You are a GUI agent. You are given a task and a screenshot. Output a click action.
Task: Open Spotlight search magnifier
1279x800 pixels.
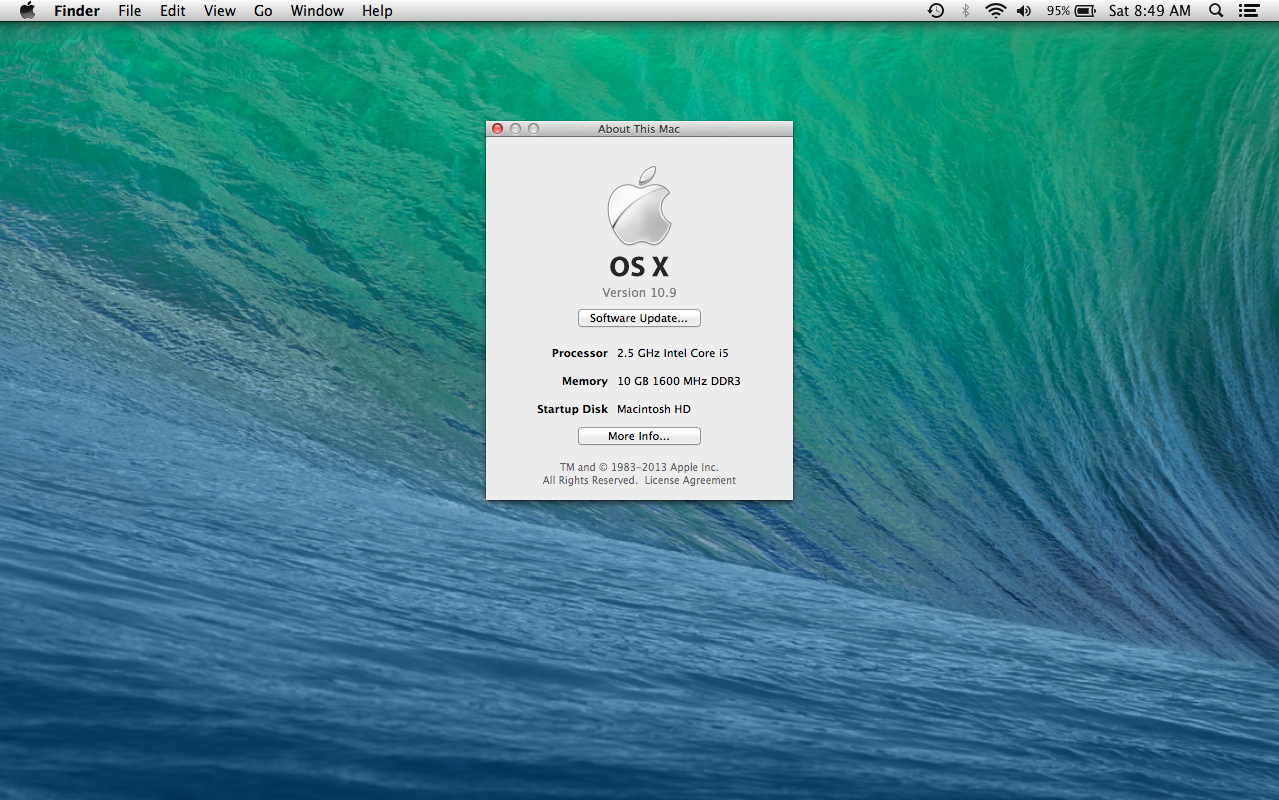click(1216, 11)
